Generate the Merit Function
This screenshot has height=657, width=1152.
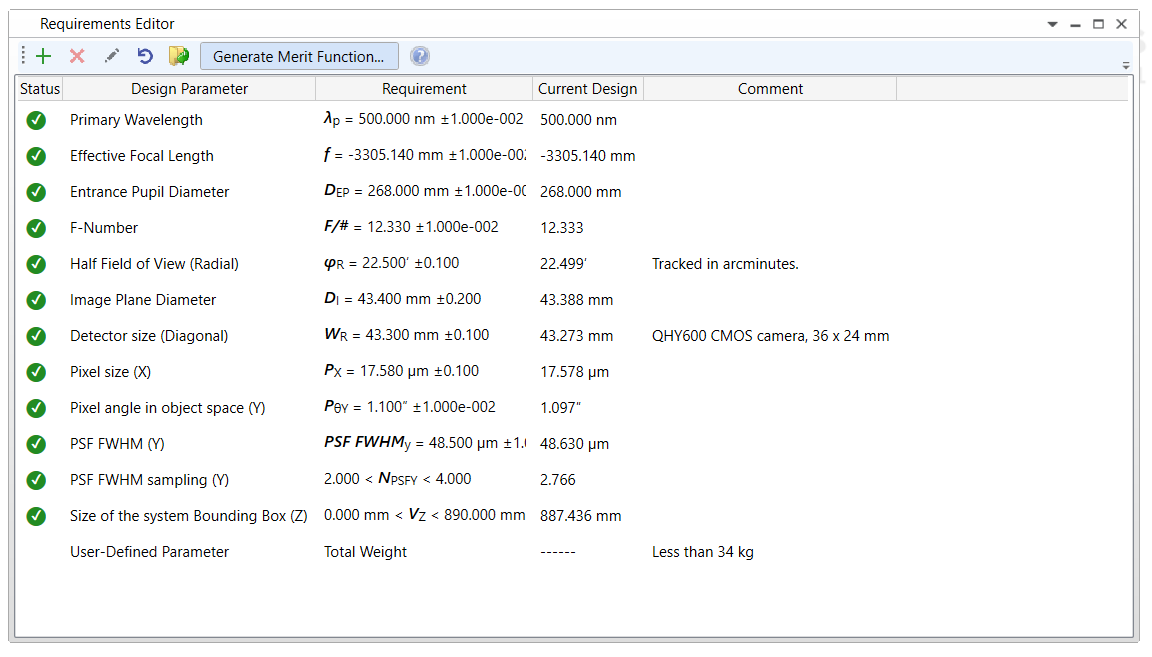click(299, 57)
